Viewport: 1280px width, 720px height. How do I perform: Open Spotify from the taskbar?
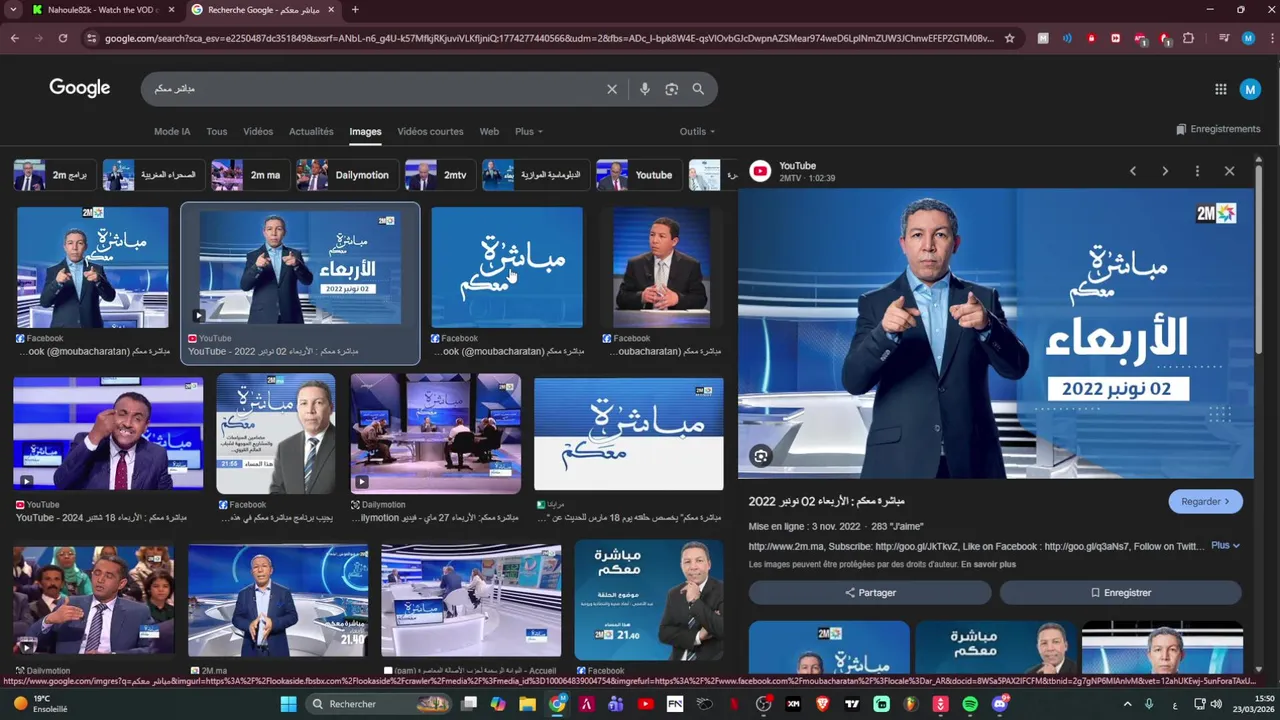970,704
